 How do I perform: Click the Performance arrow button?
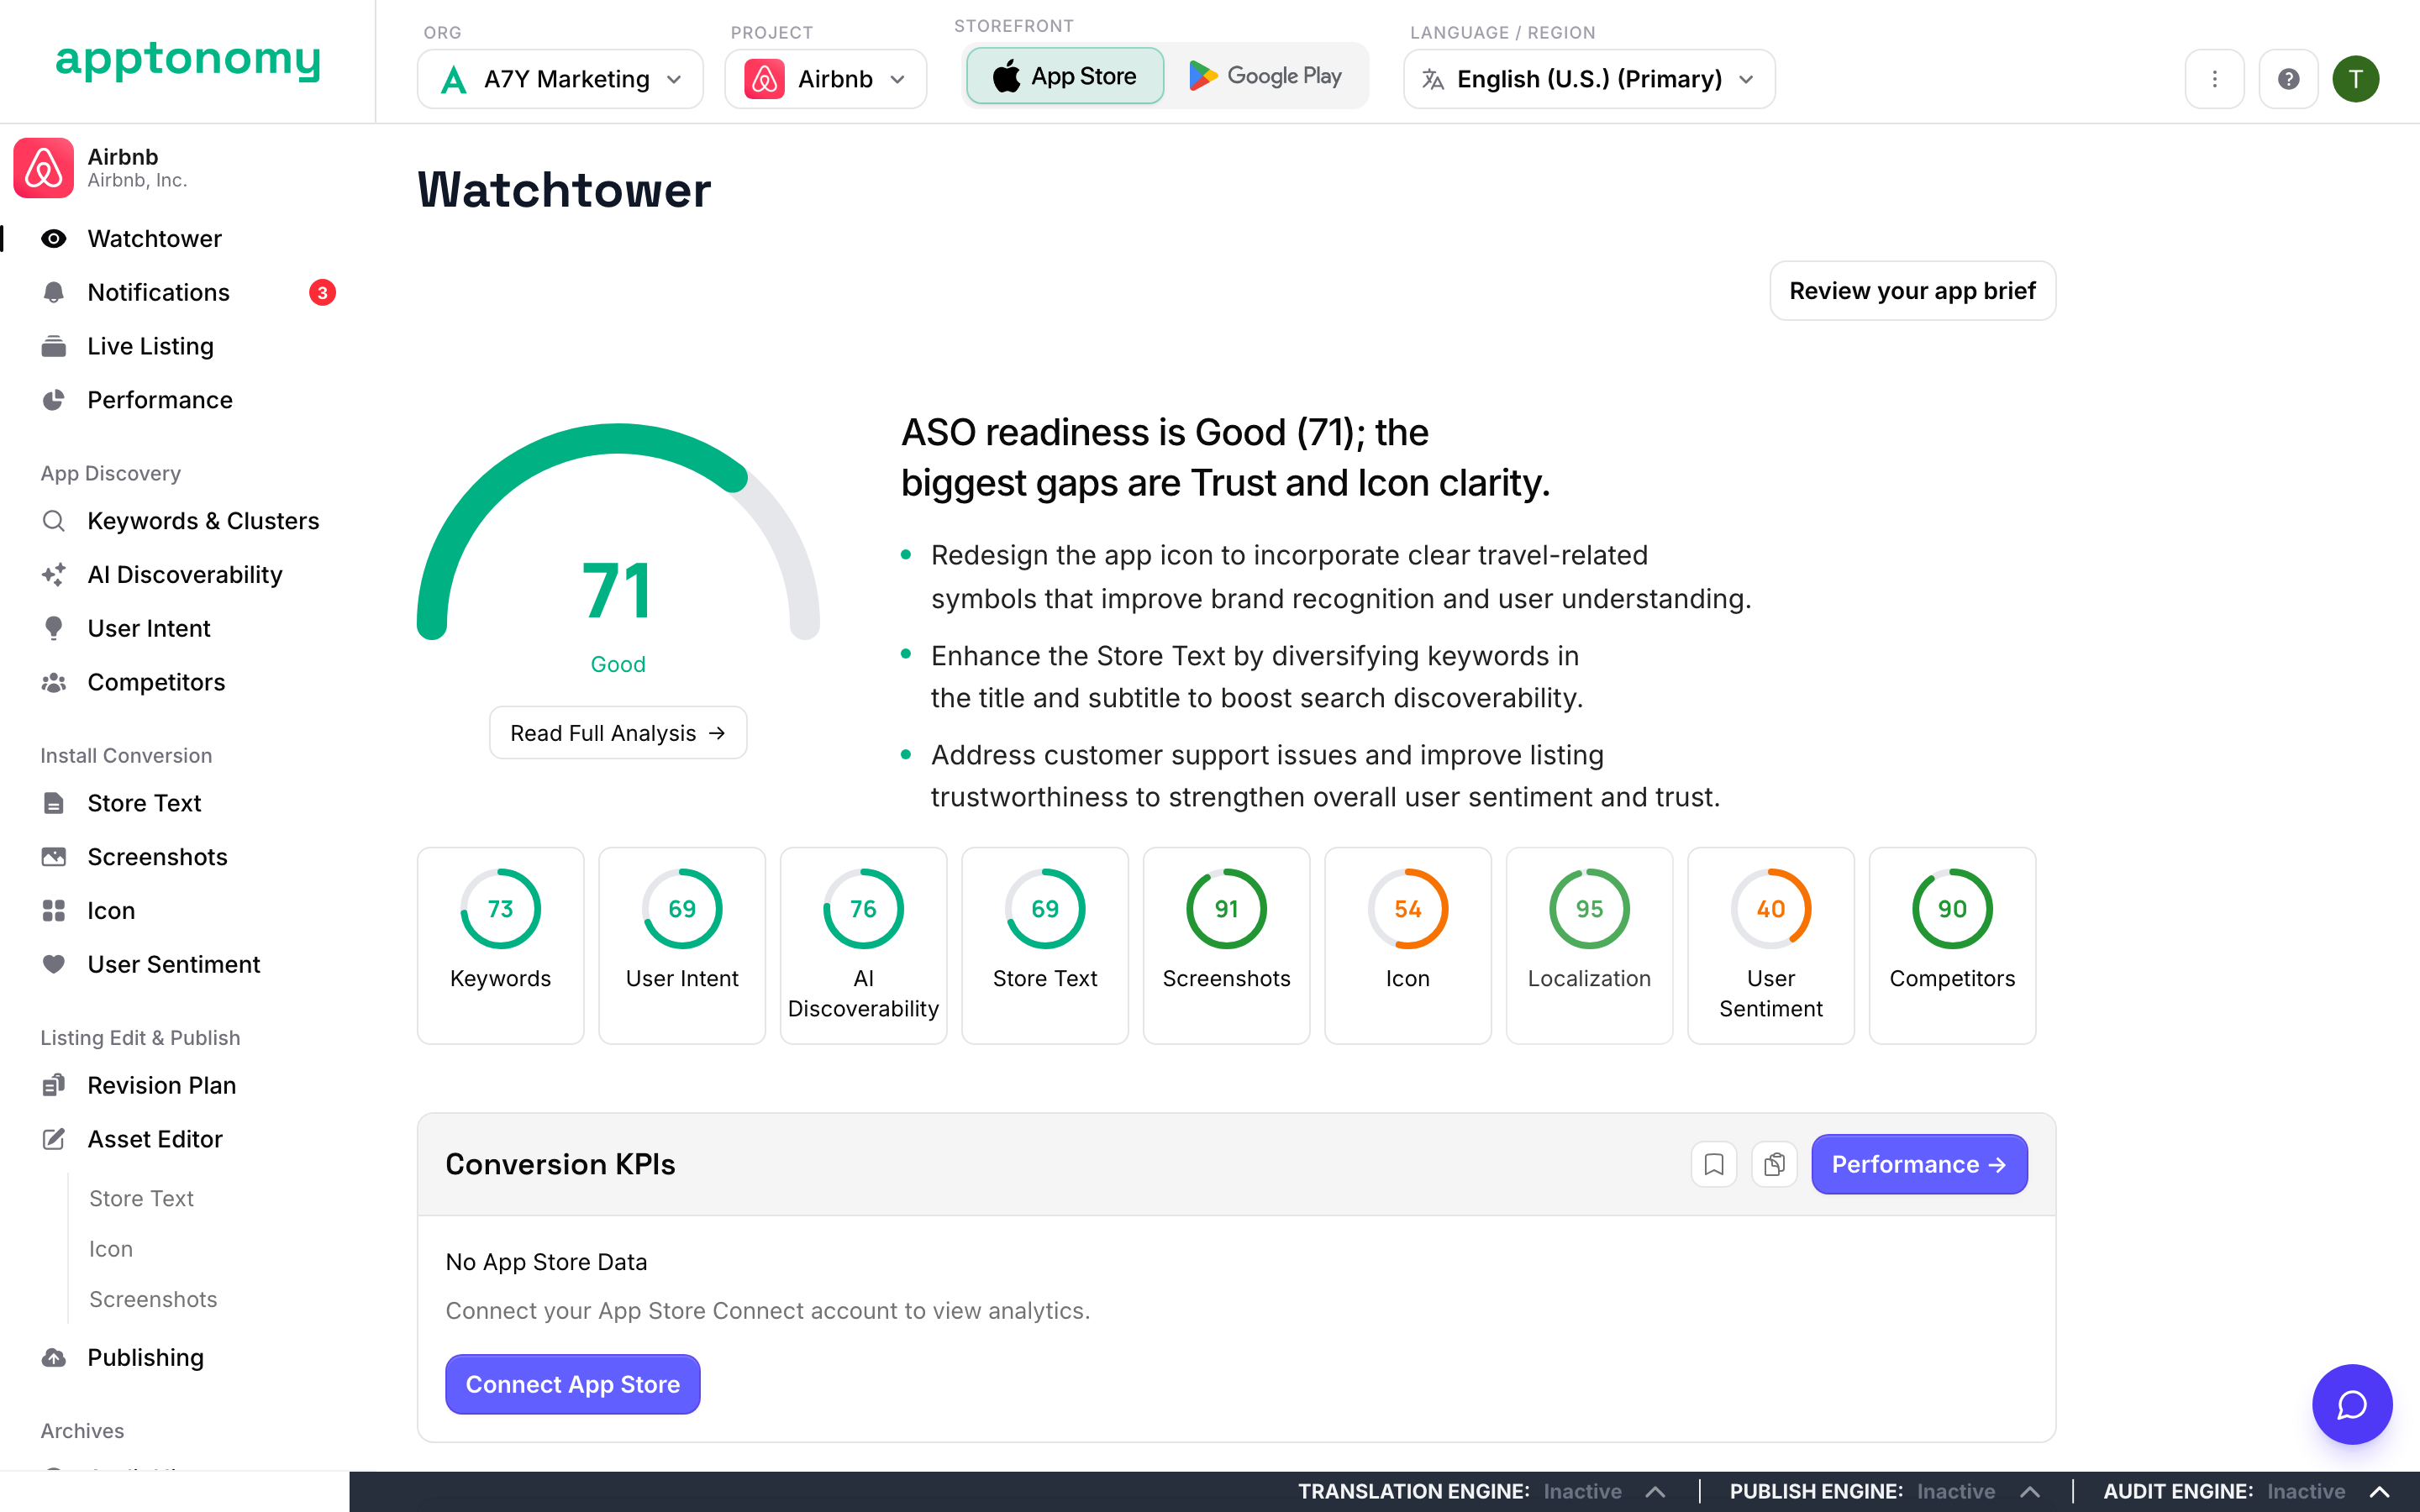coord(1919,1164)
